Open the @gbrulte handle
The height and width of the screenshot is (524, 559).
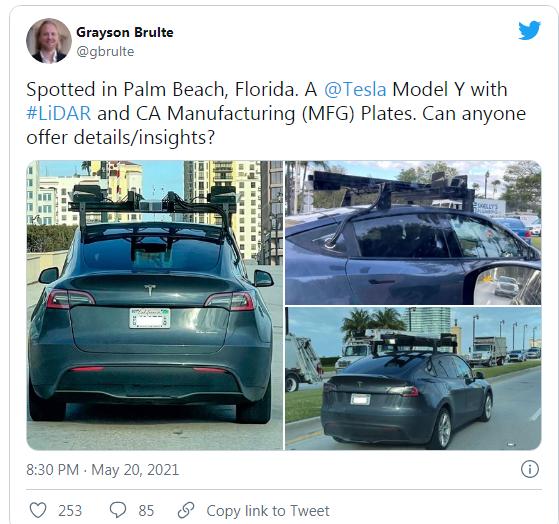tap(105, 52)
